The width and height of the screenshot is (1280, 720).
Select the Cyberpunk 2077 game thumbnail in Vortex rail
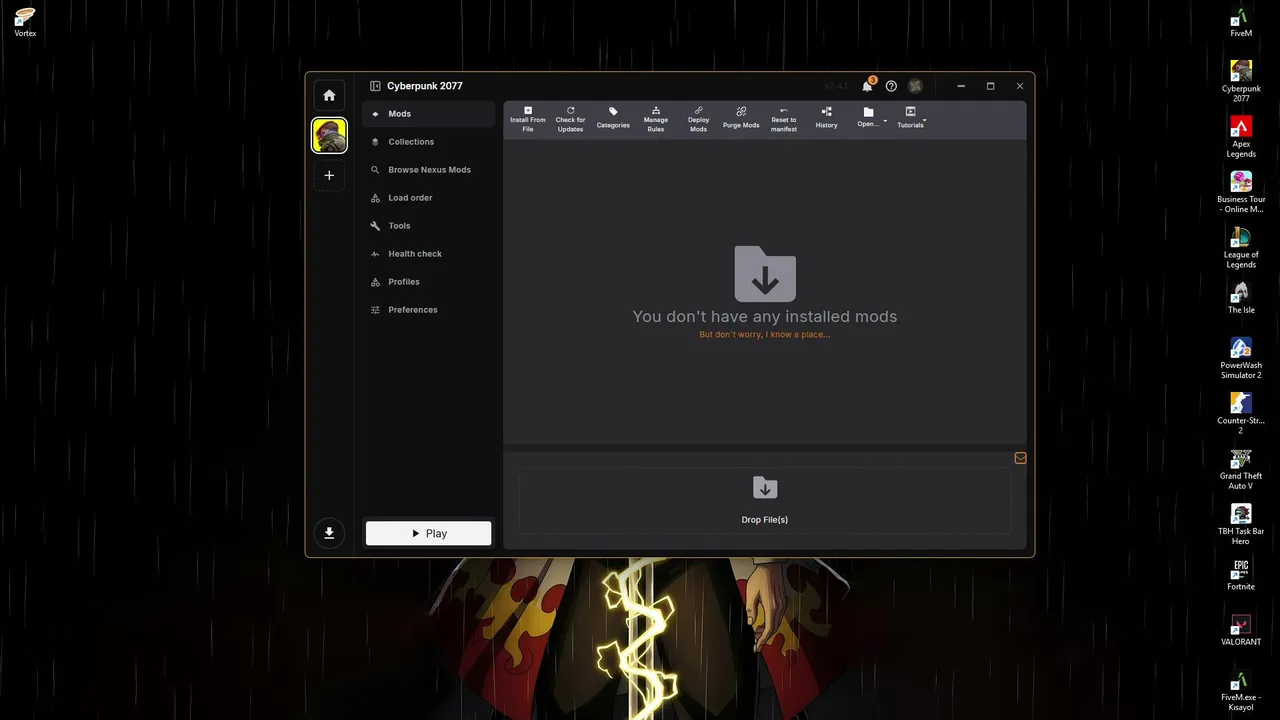(329, 136)
